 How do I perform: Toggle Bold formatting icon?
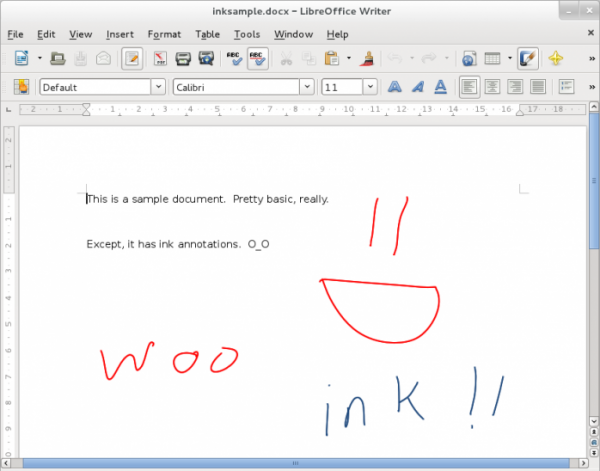tap(395, 87)
